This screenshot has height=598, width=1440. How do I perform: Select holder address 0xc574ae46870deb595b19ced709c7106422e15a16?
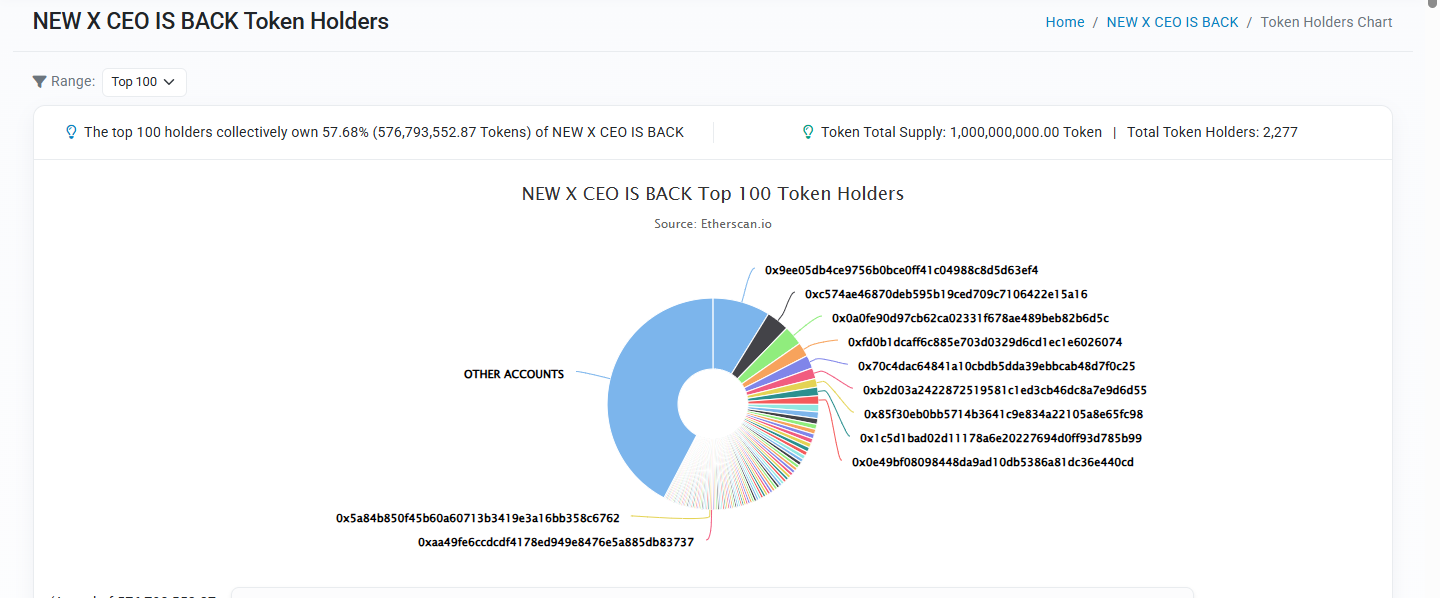(x=946, y=293)
